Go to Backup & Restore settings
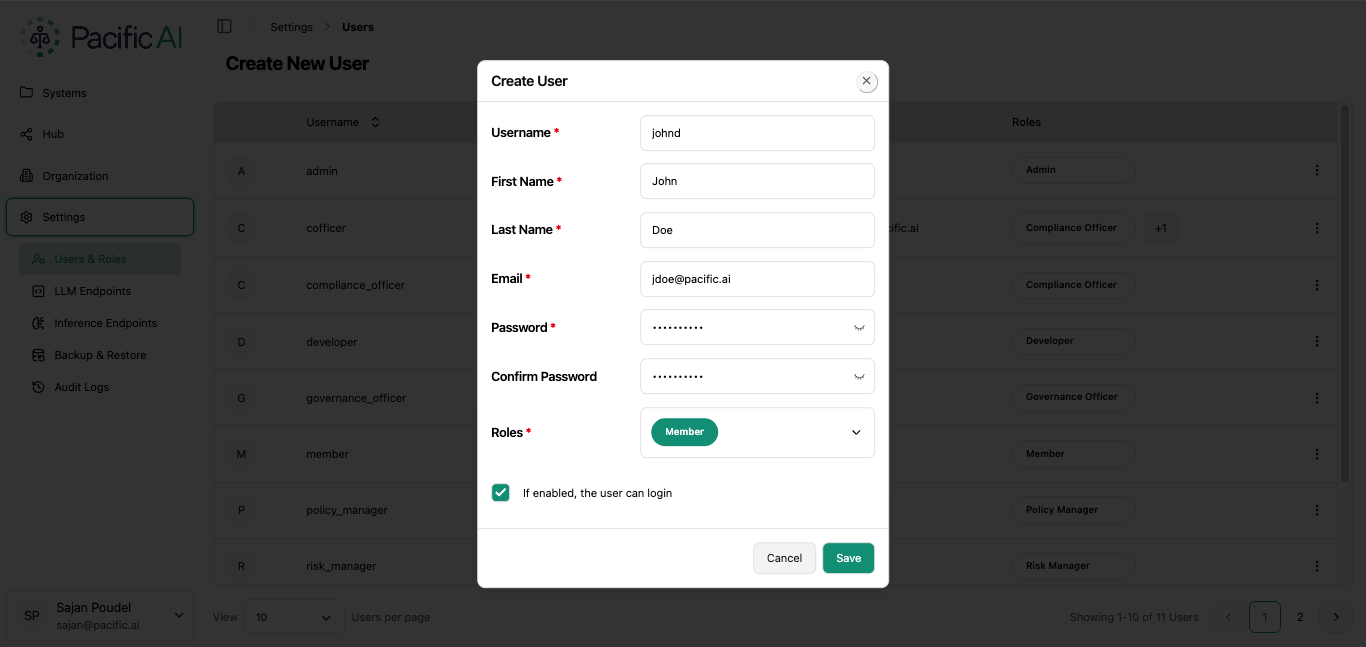Screen dimensions: 1366x647 [100, 354]
